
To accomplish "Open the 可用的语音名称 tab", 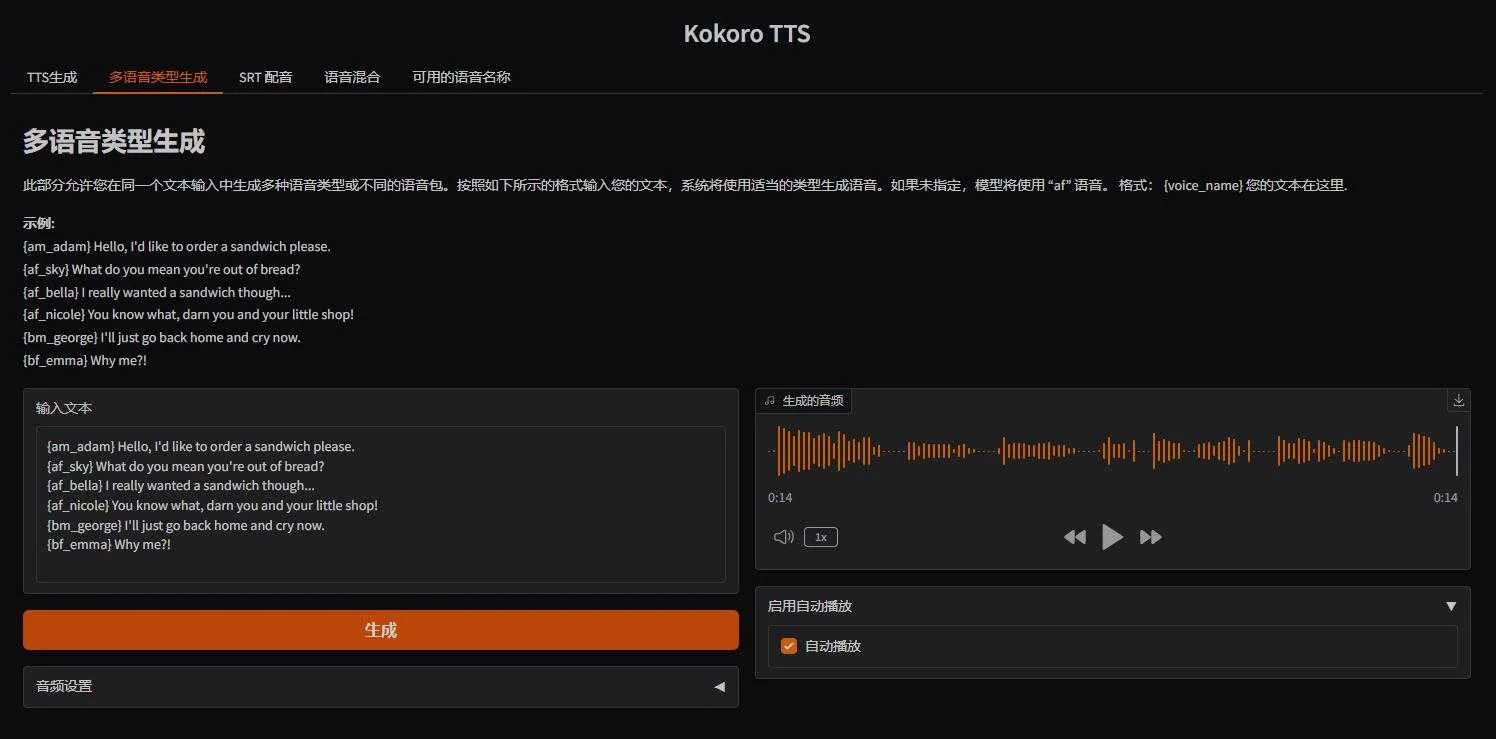I will [461, 77].
